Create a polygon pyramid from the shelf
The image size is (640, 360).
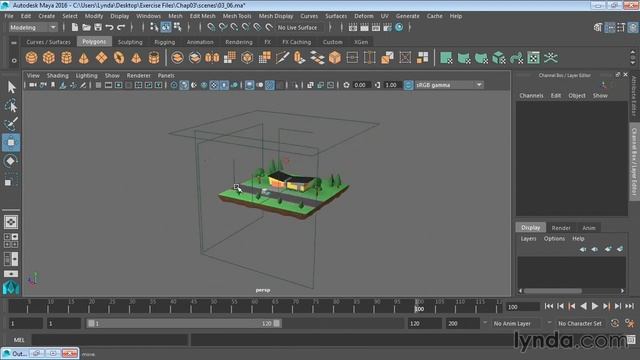tap(136, 58)
